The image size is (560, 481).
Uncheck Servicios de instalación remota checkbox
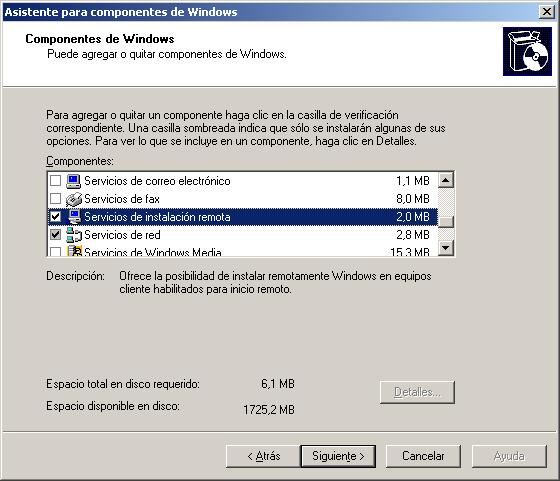tap(55, 216)
